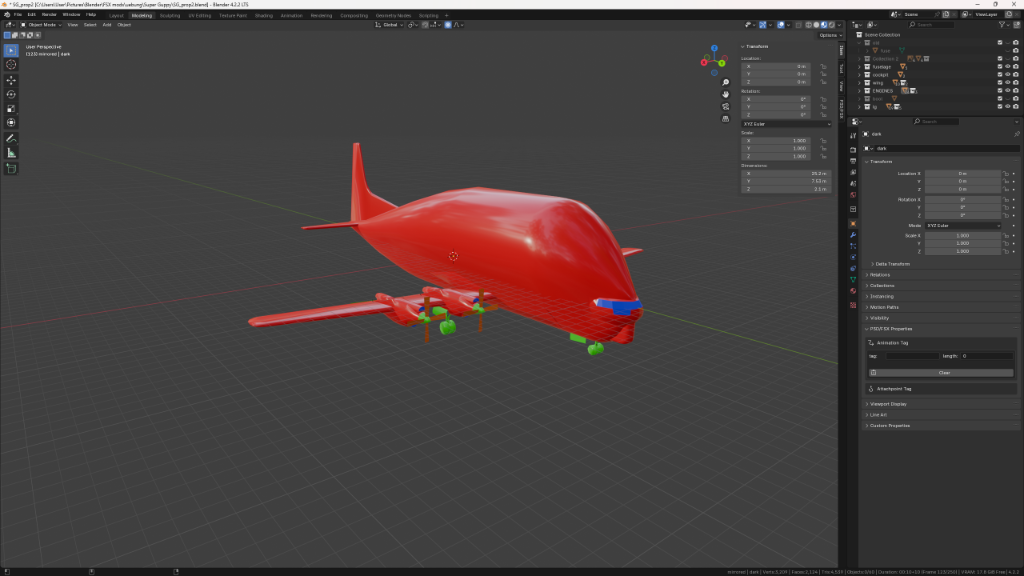
Task: Expand the Viewport Display panel
Action: coord(890,404)
